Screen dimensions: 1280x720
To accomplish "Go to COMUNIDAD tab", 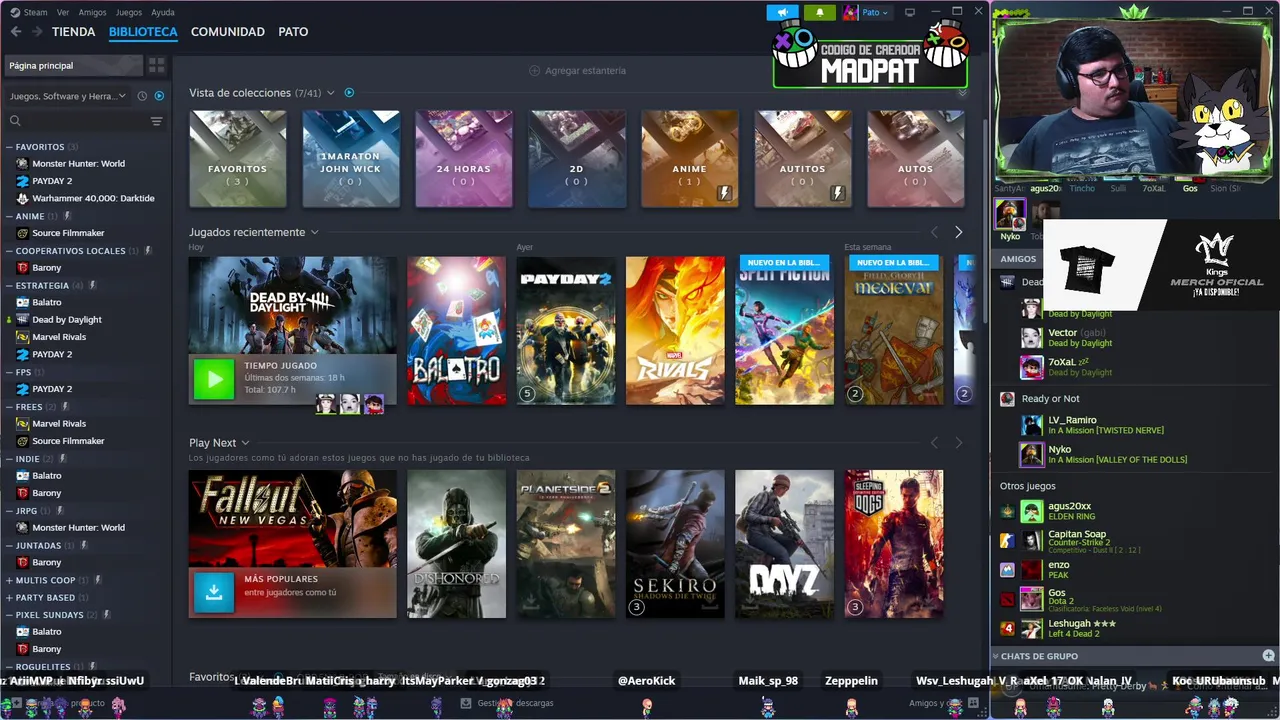I will [x=228, y=32].
